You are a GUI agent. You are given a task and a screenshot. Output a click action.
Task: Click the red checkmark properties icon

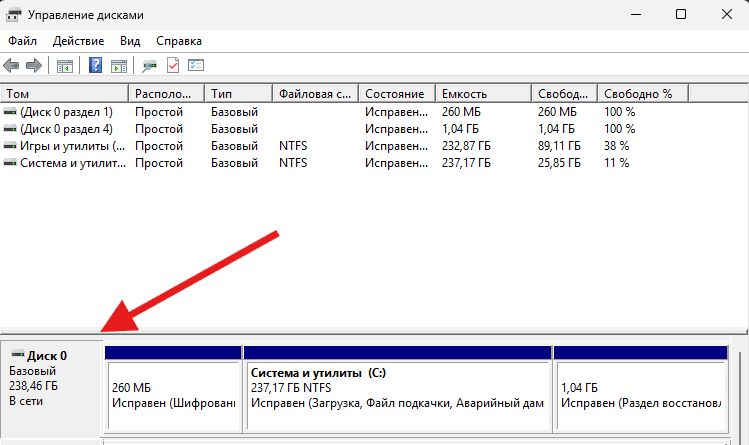point(173,66)
